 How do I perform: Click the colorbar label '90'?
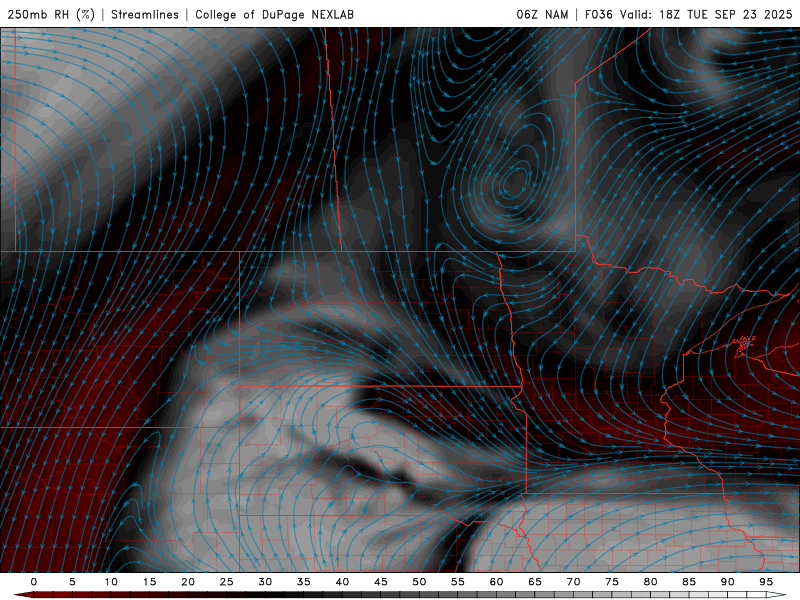[727, 582]
